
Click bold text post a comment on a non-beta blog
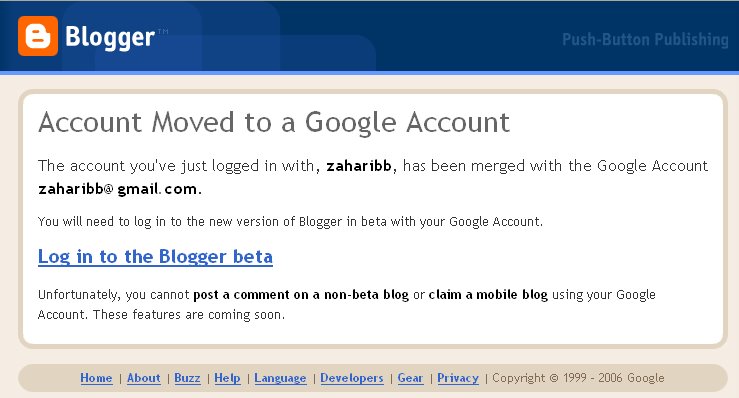click(x=301, y=295)
